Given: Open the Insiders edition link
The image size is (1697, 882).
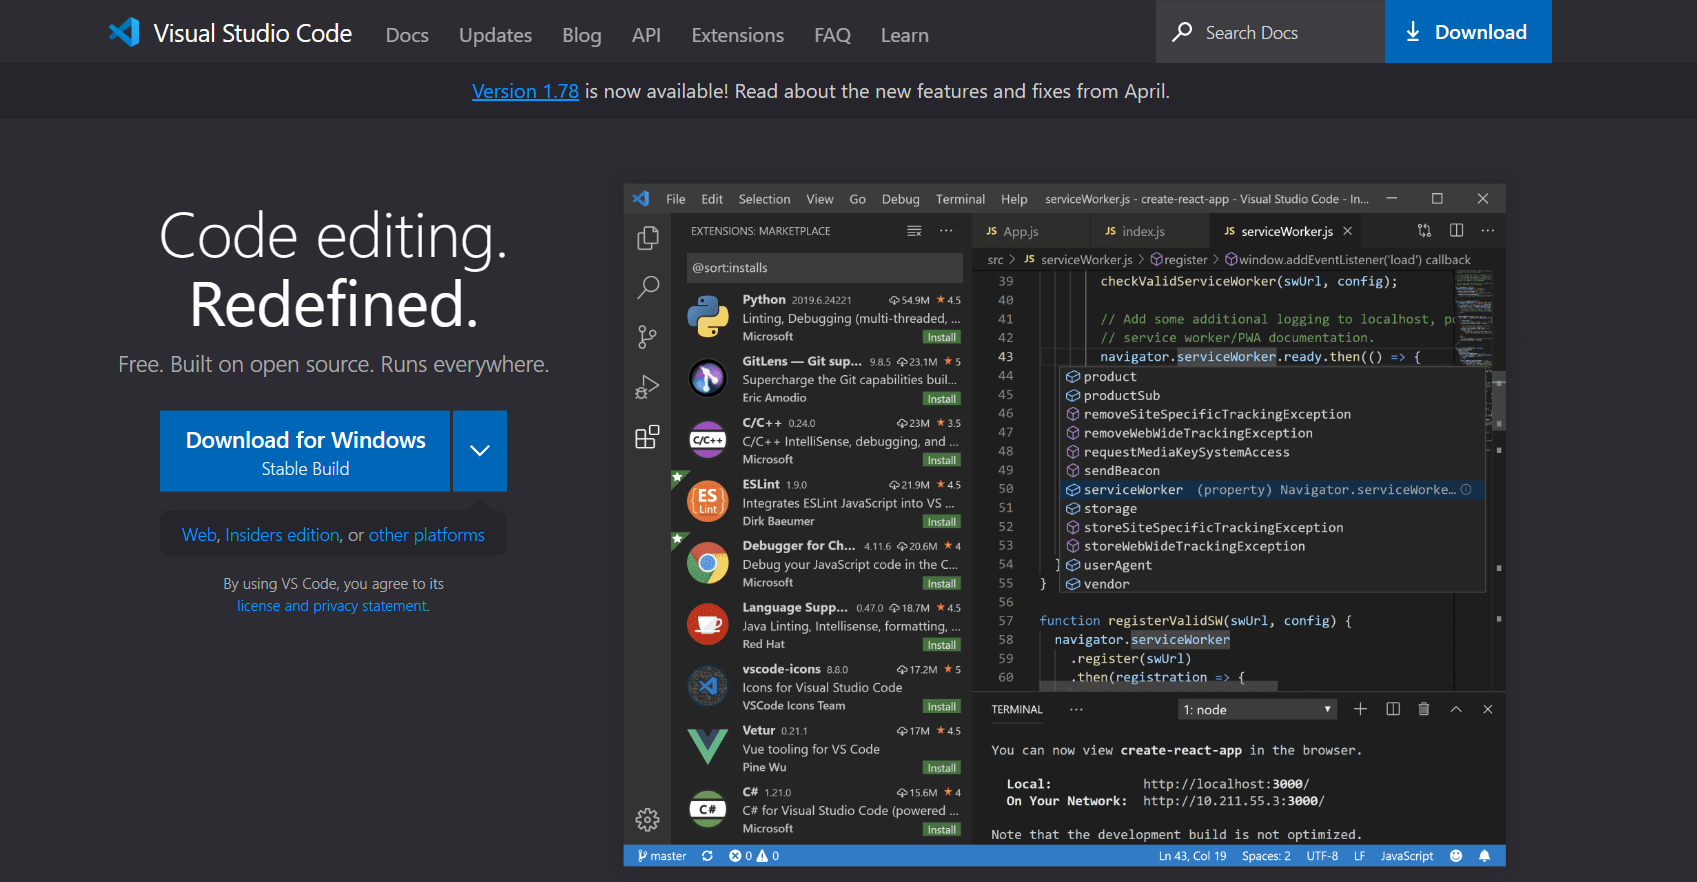Looking at the screenshot, I should click(282, 535).
